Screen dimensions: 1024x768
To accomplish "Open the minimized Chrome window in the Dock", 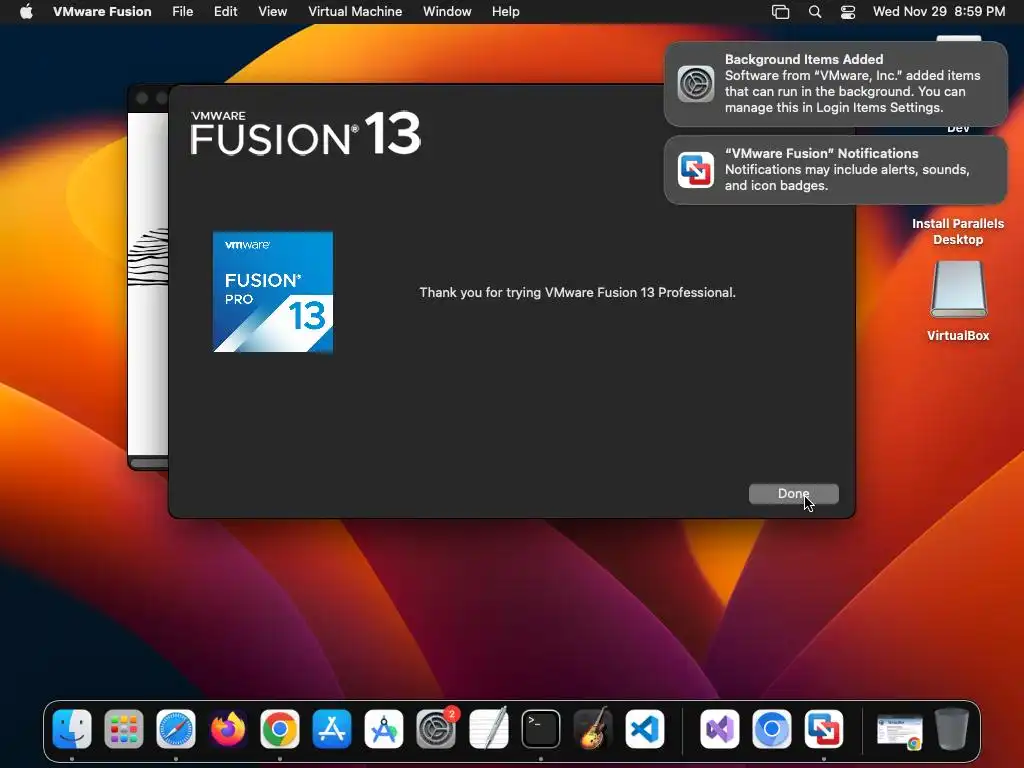I will click(x=899, y=731).
